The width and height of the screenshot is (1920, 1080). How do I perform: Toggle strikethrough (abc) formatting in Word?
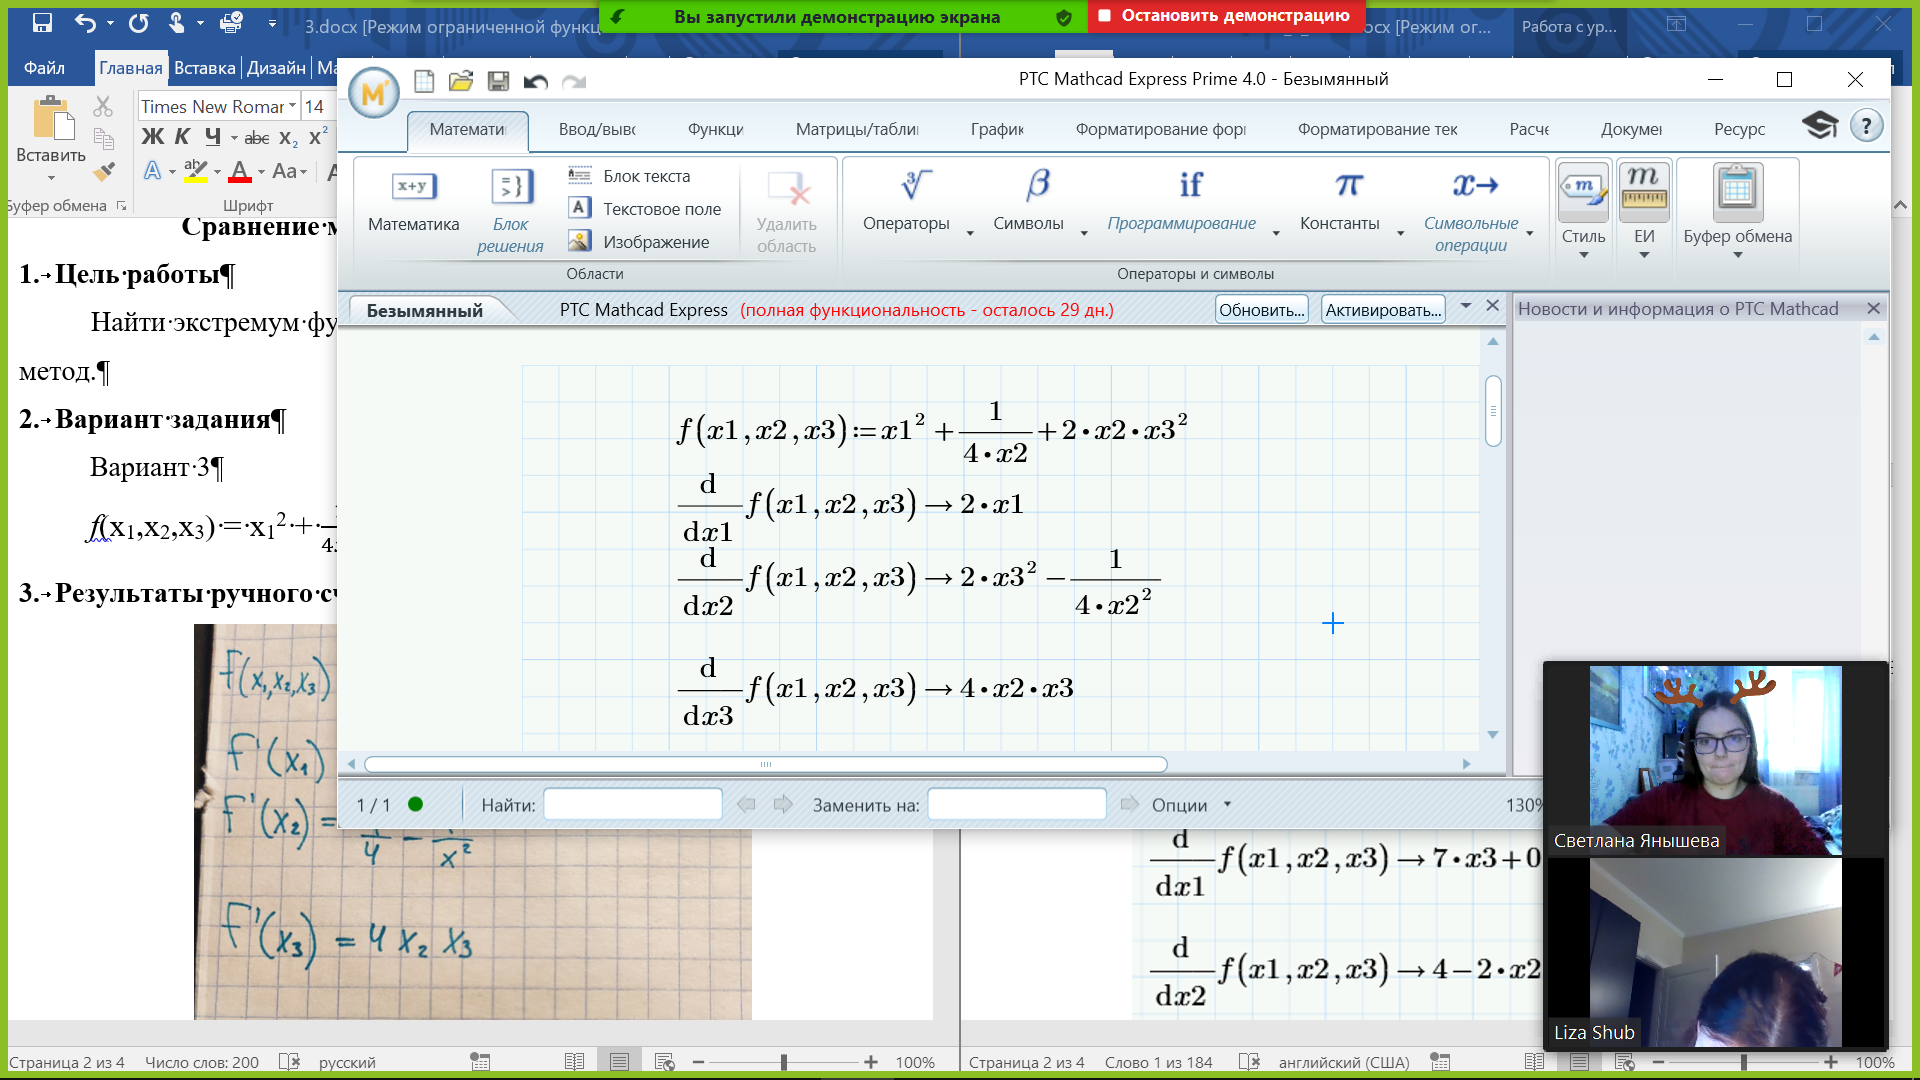click(x=257, y=138)
